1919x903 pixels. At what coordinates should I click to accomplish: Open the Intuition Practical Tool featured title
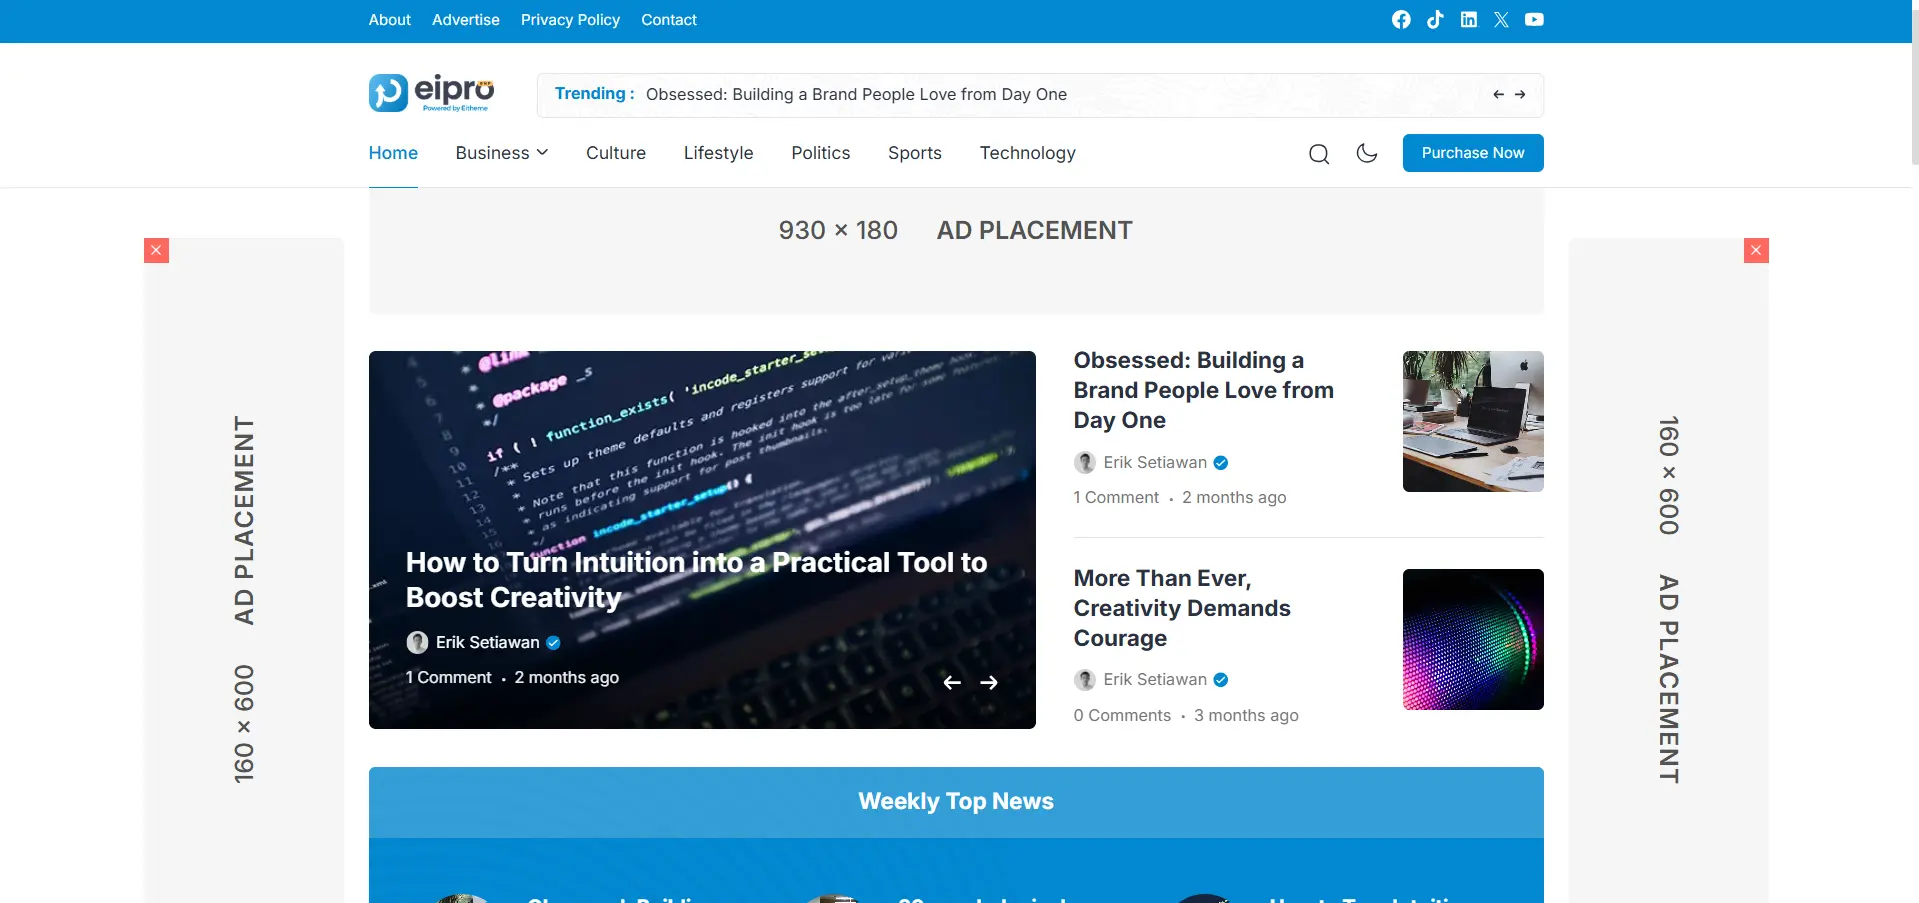point(696,580)
